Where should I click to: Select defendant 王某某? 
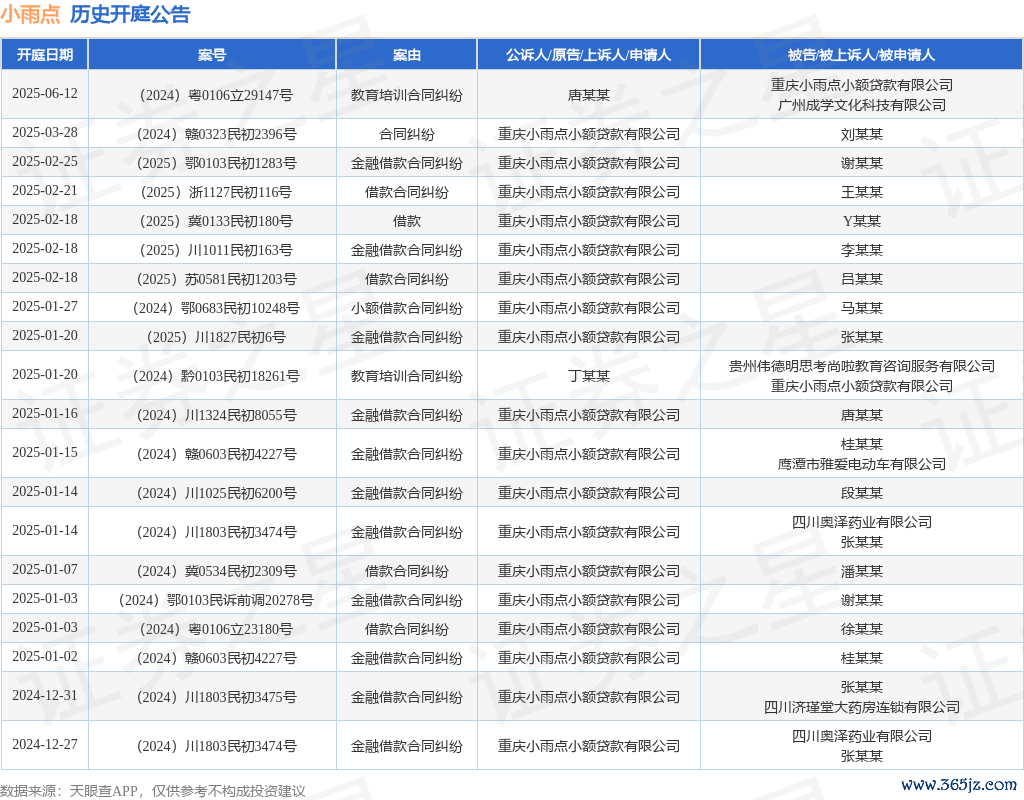[861, 192]
